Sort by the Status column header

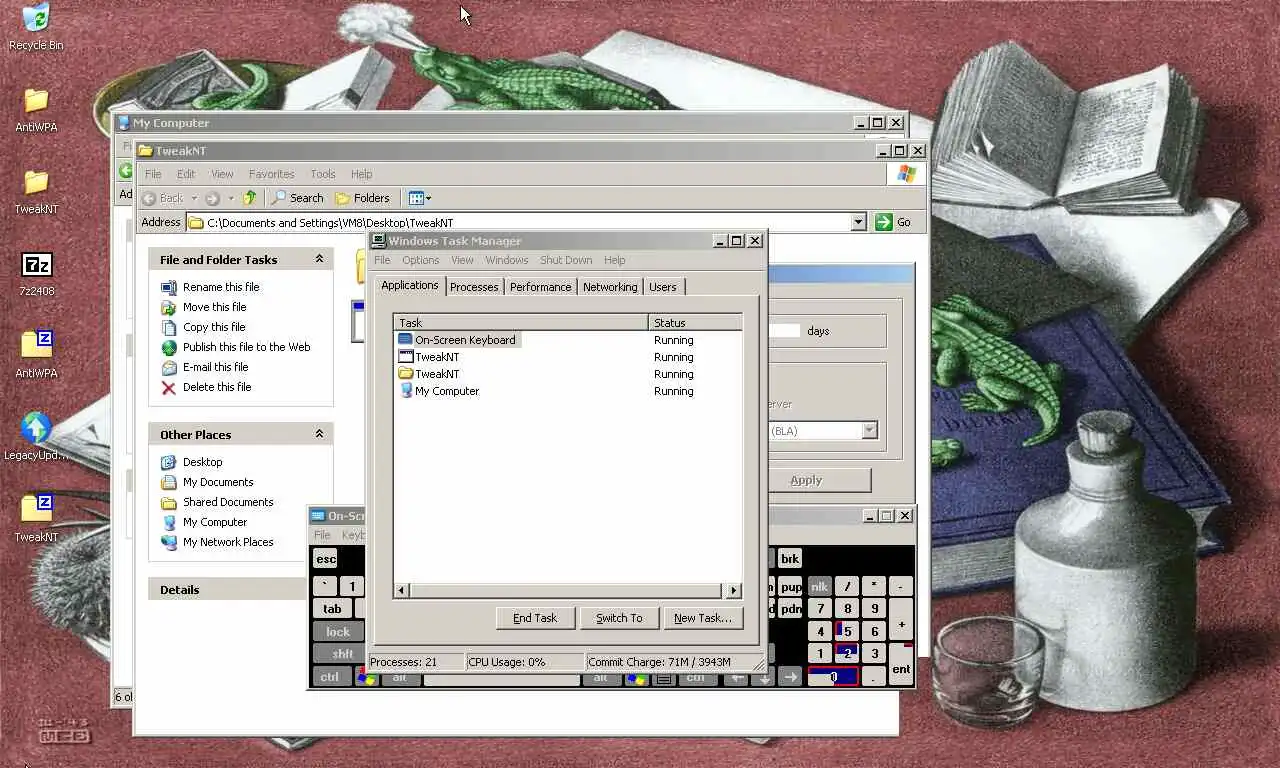click(x=695, y=323)
